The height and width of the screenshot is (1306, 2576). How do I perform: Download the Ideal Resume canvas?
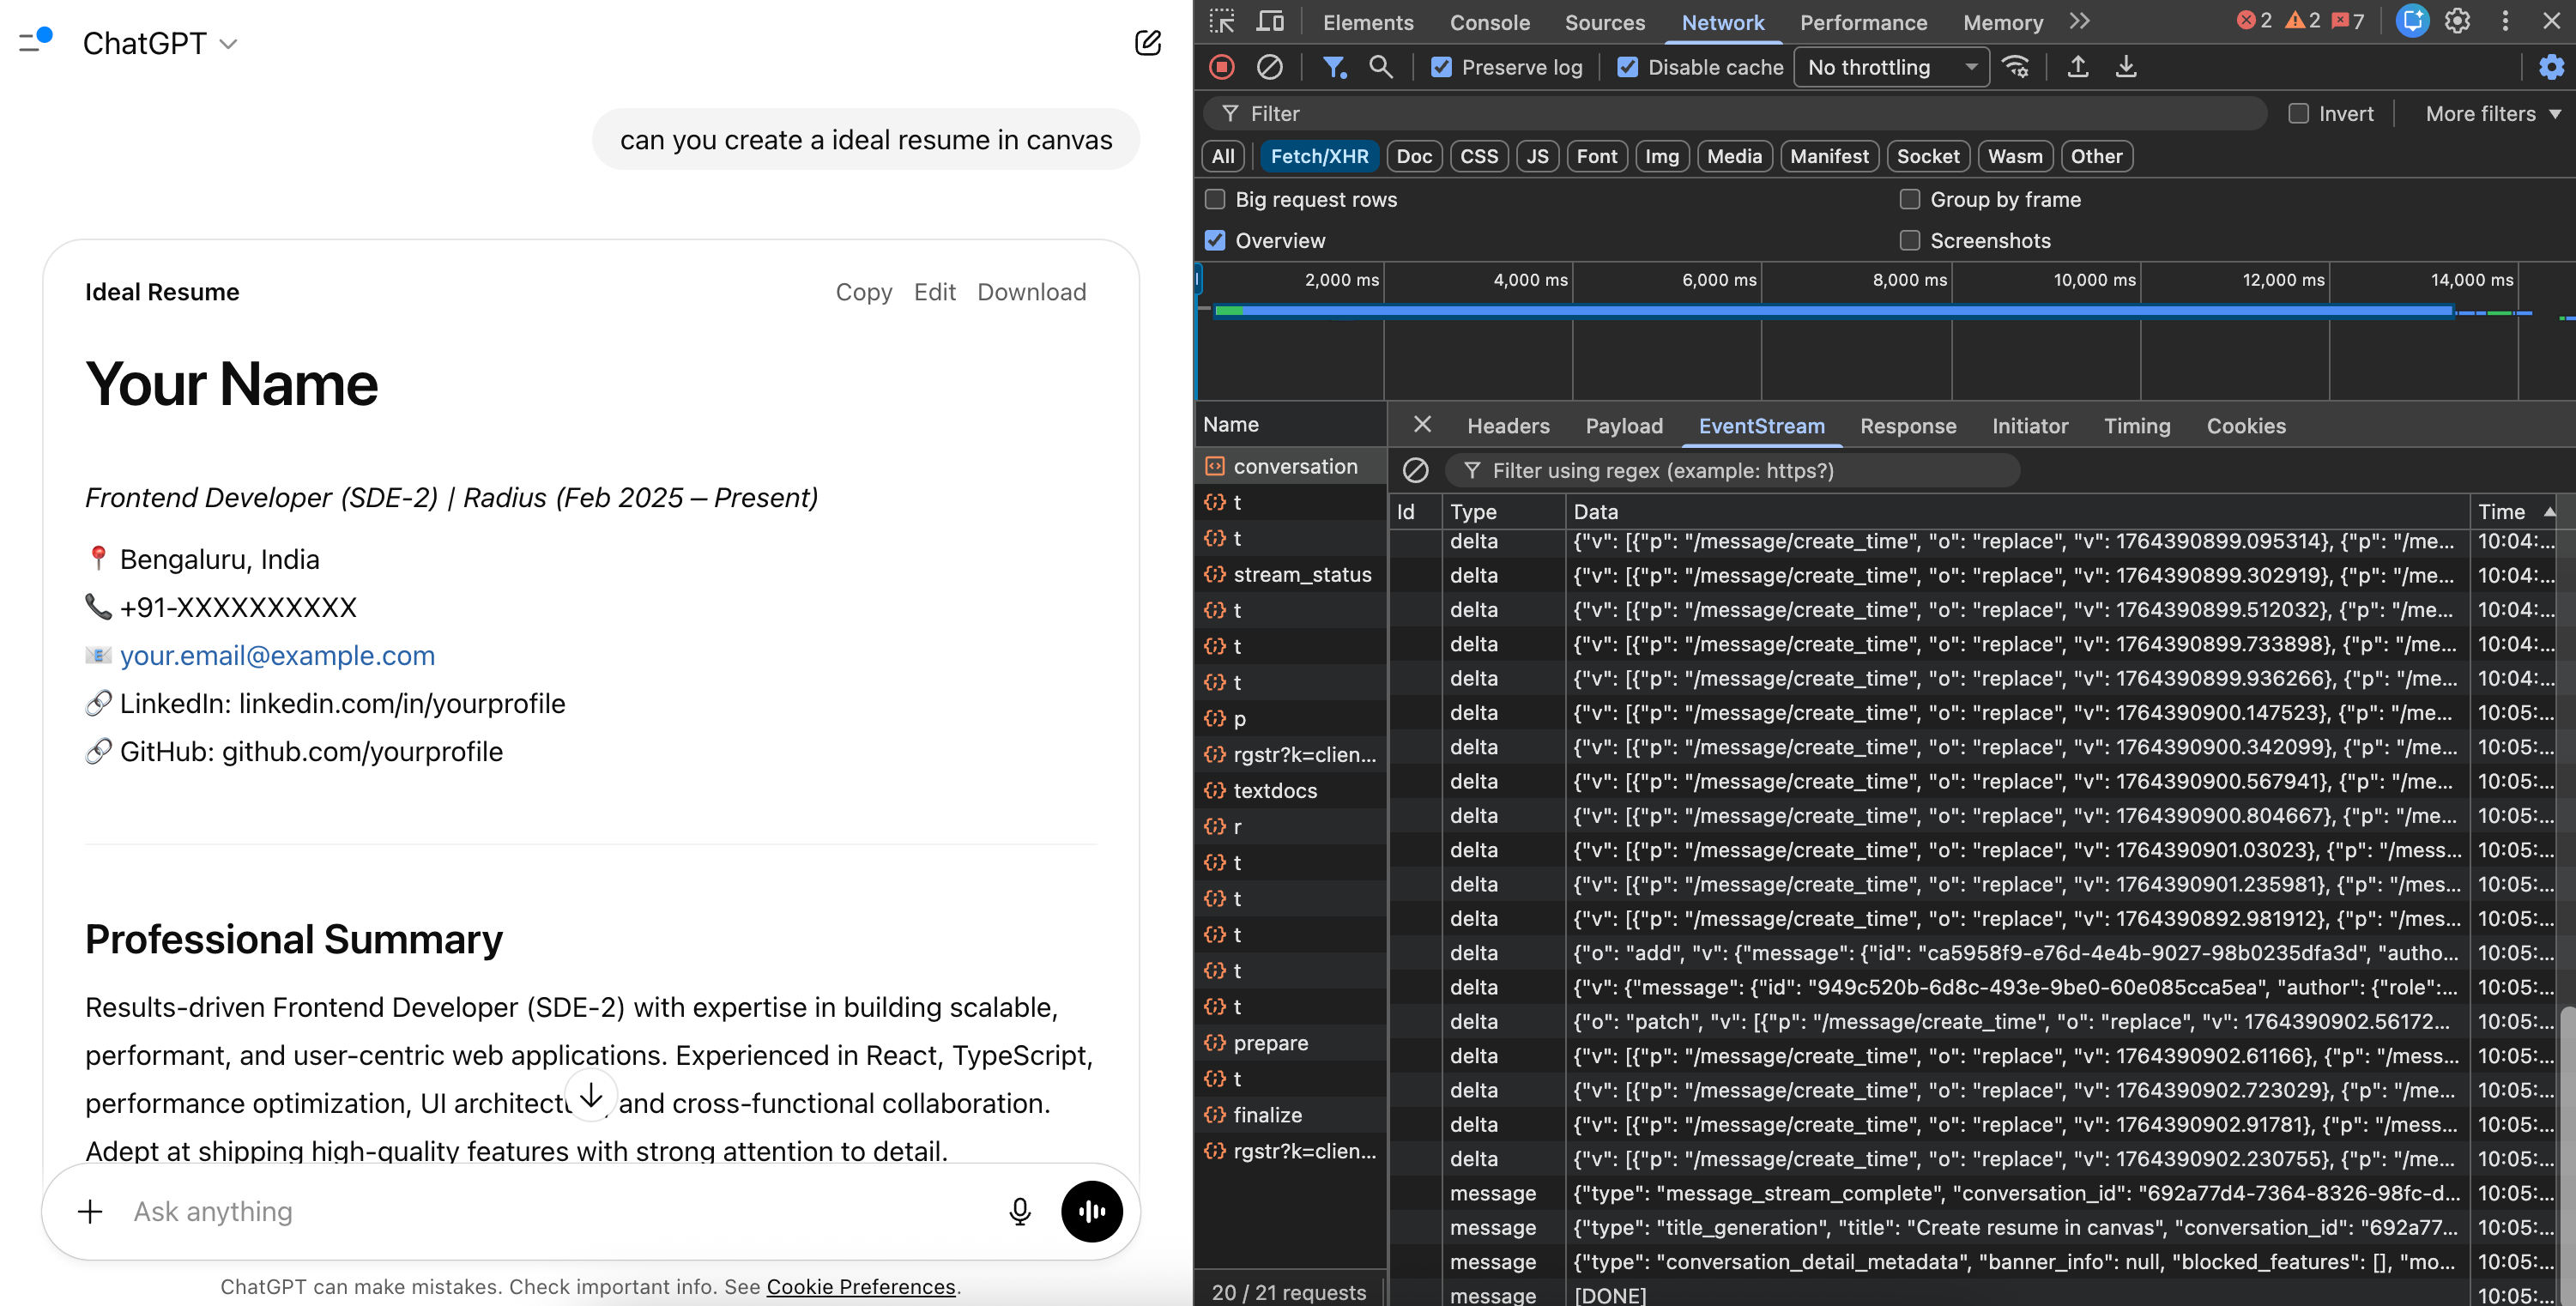point(1031,292)
